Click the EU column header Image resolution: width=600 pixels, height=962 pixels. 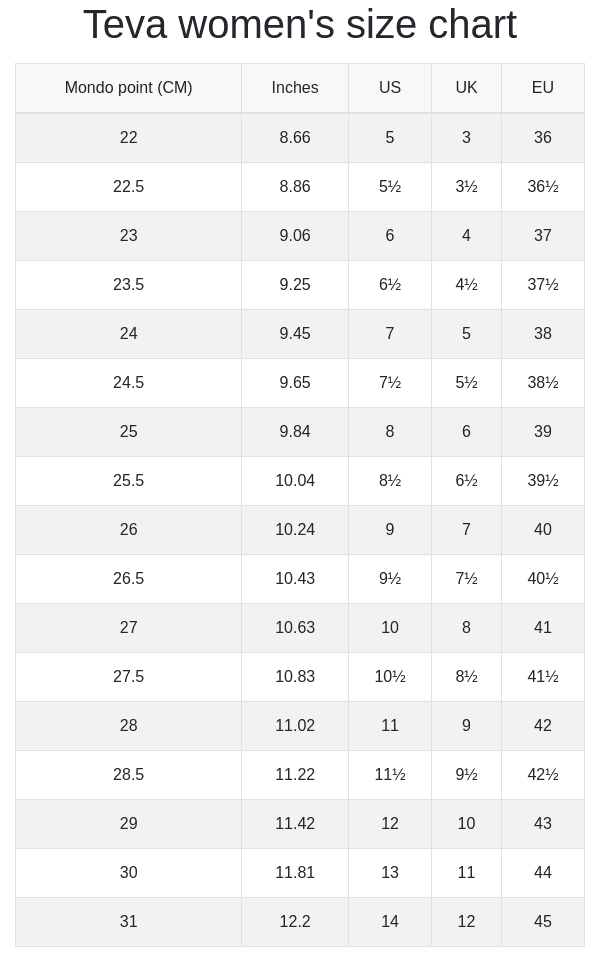(x=543, y=88)
